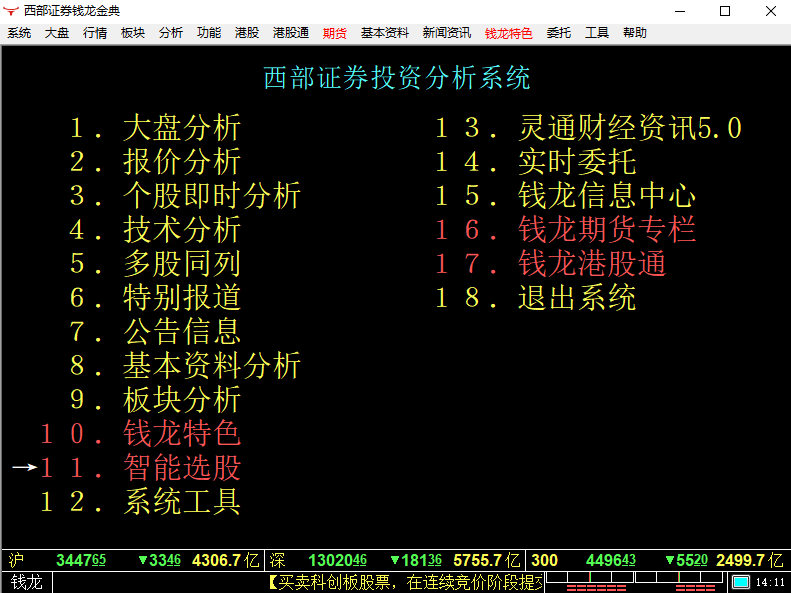Click the cyan connection status indicator

tap(740, 582)
